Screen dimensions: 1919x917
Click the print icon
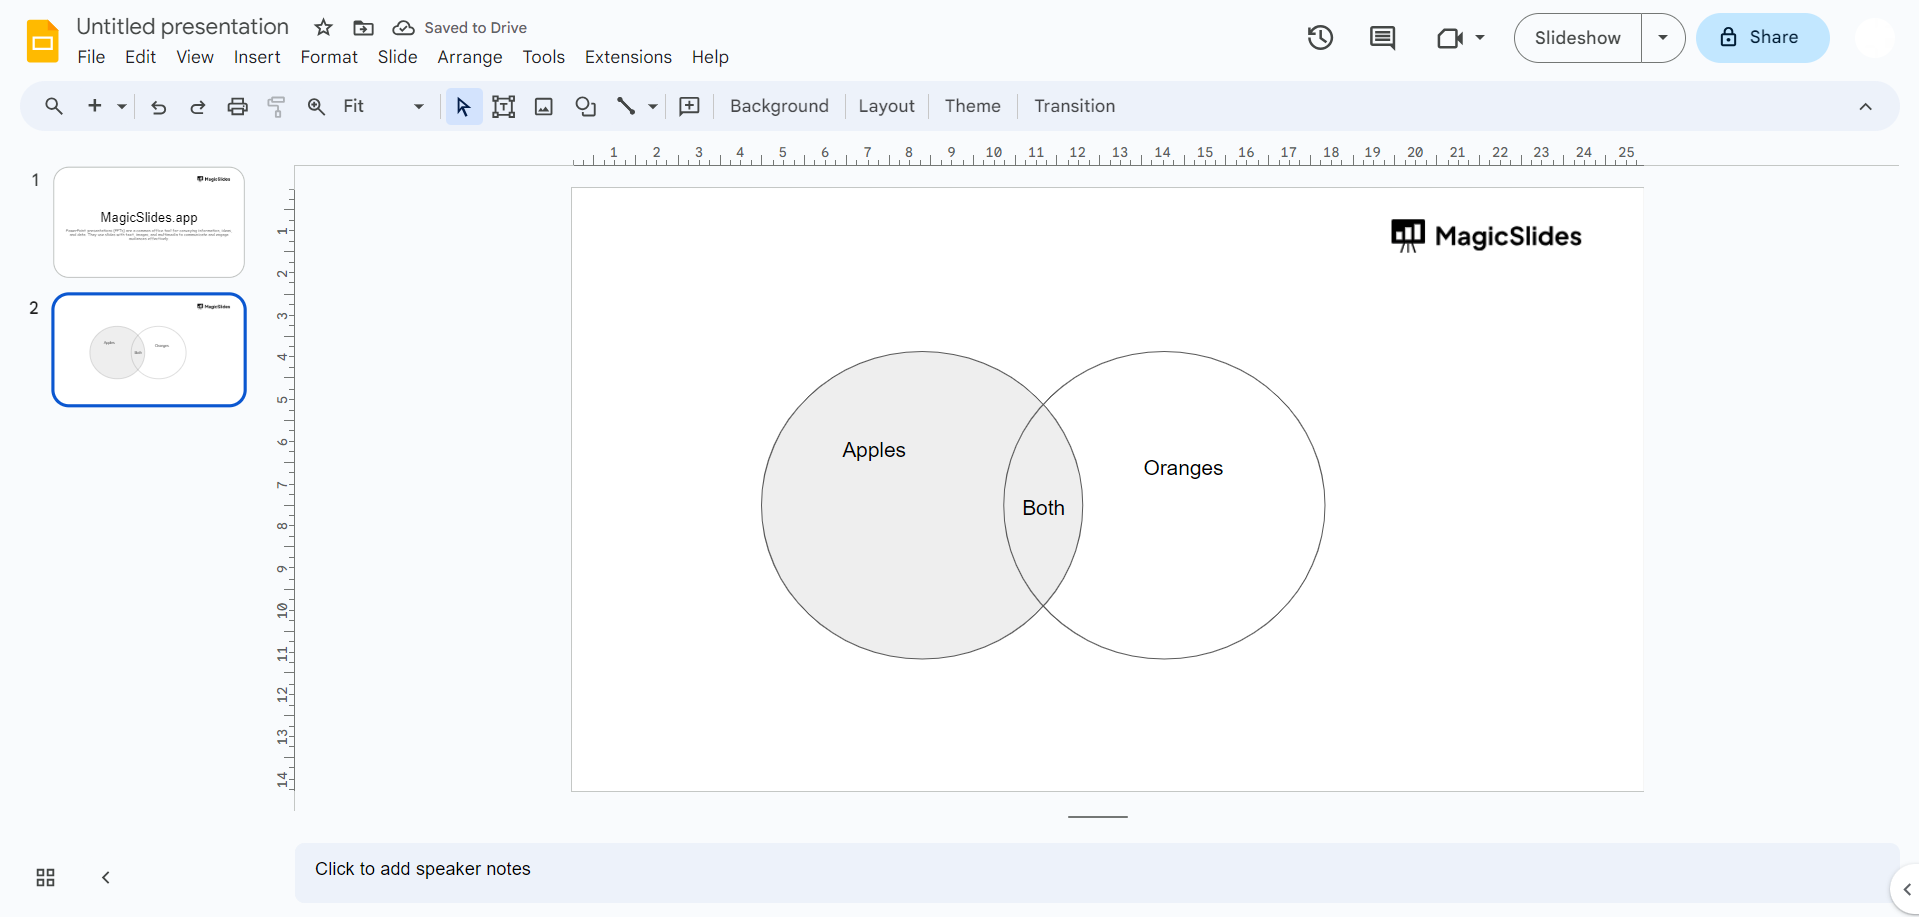pos(237,107)
